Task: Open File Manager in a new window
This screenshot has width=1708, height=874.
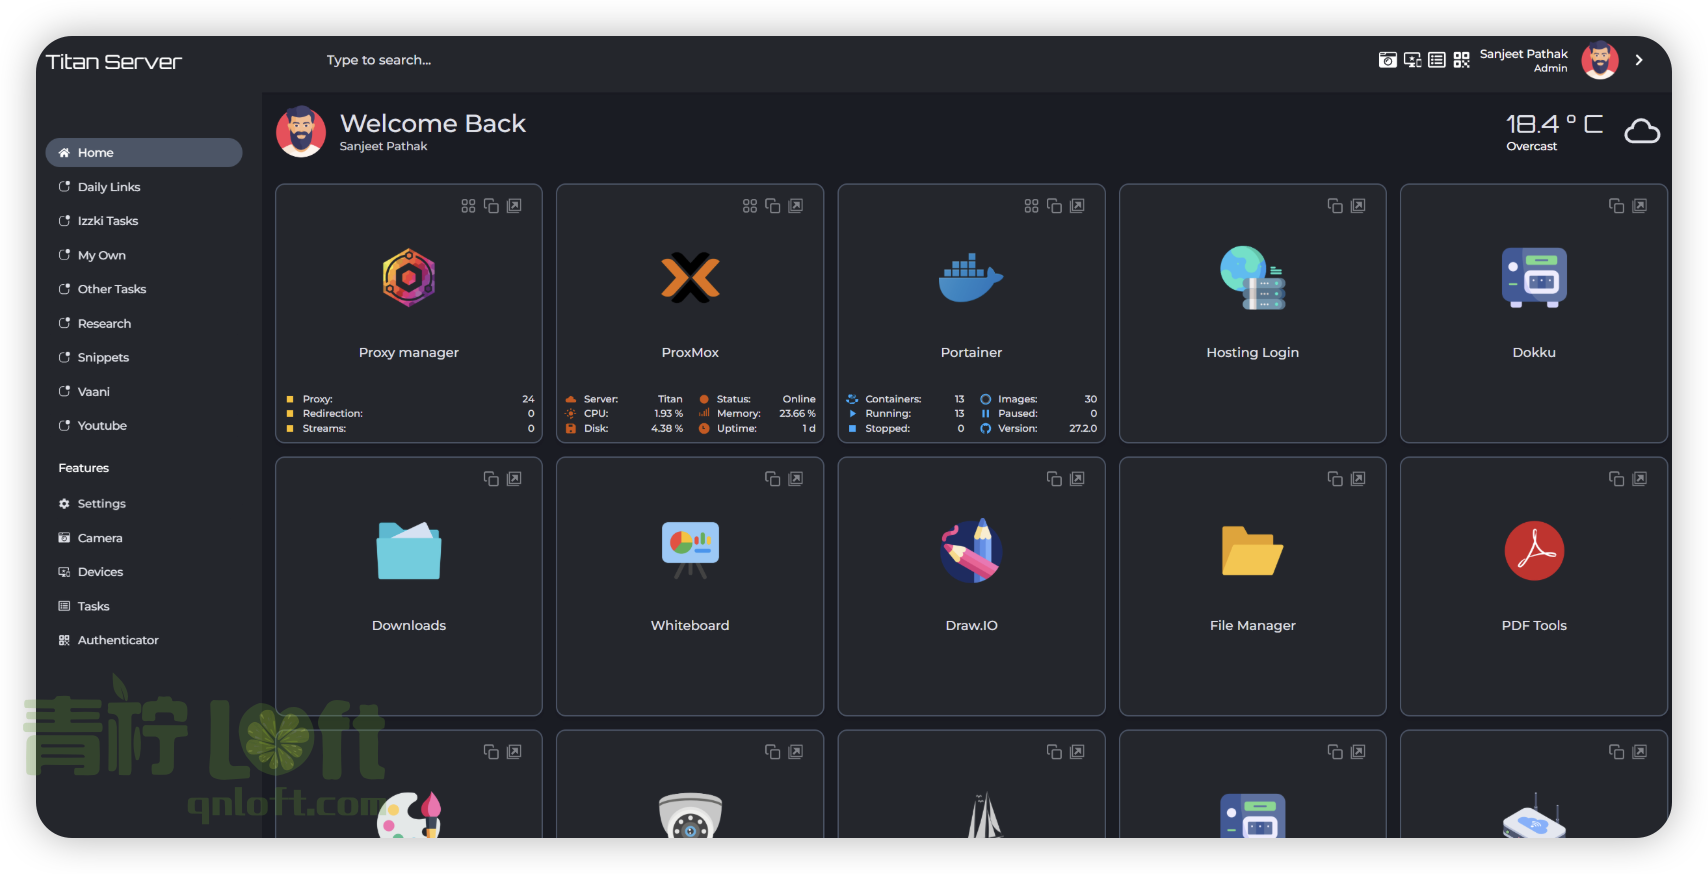Action: pos(1358,479)
